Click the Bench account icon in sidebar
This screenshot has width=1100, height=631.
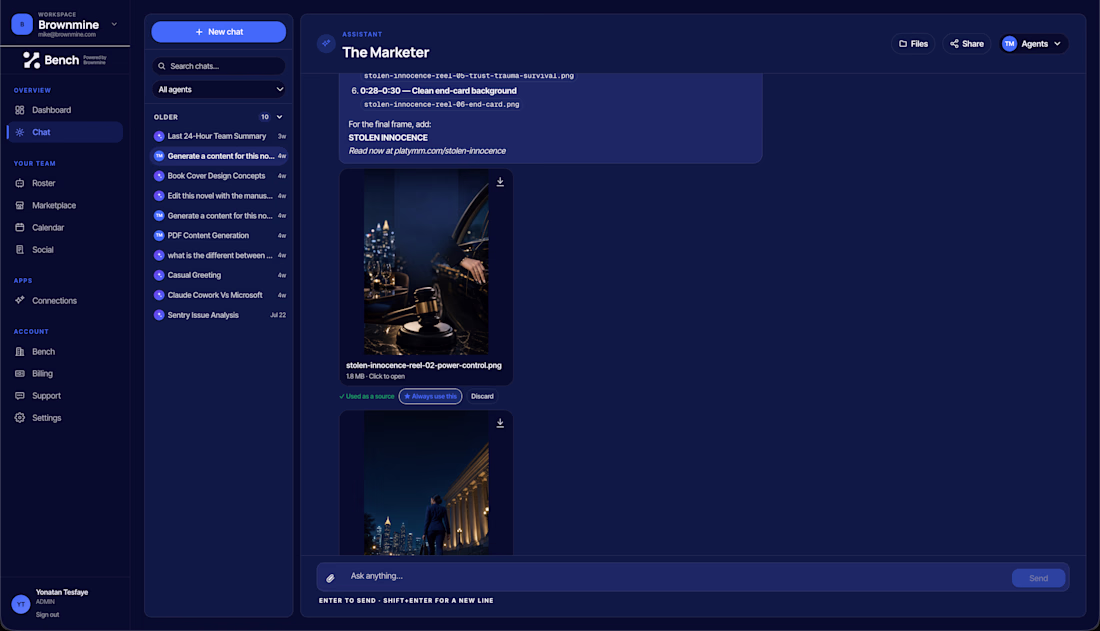tap(20, 352)
